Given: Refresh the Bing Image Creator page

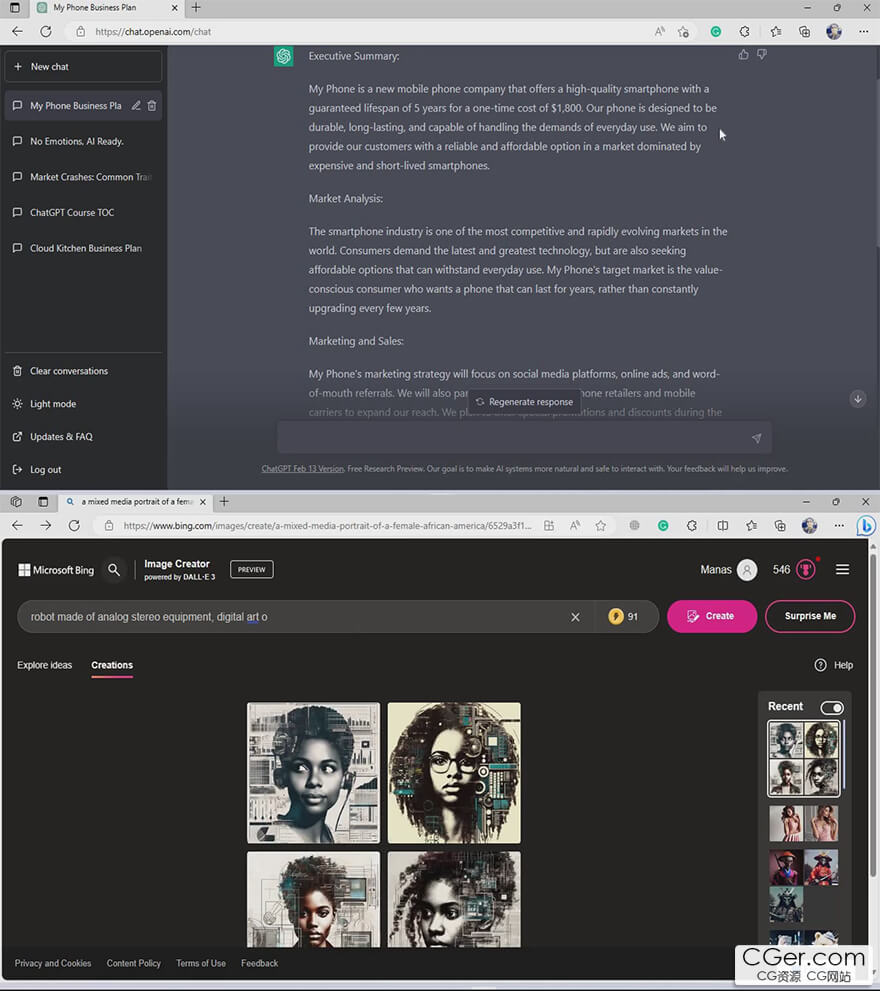Looking at the screenshot, I should pos(74,526).
